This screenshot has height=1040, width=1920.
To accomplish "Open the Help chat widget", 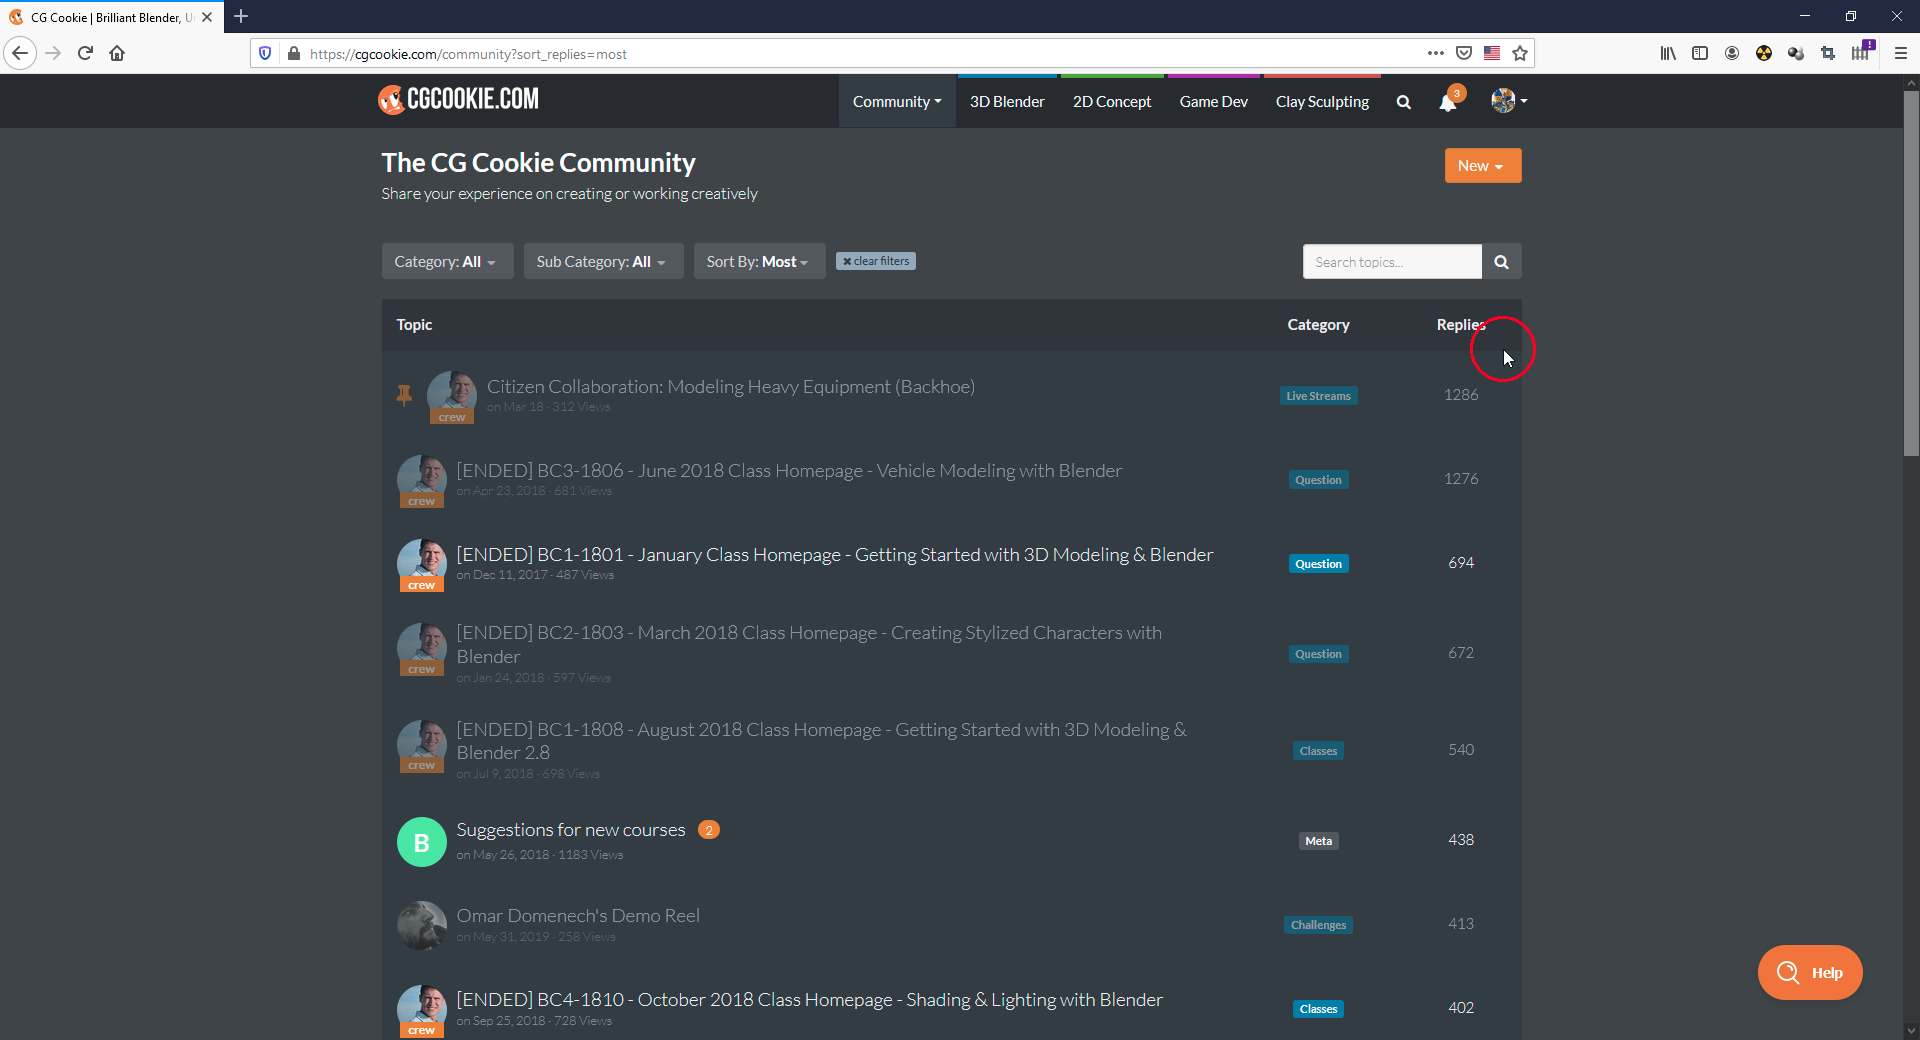I will [1810, 972].
